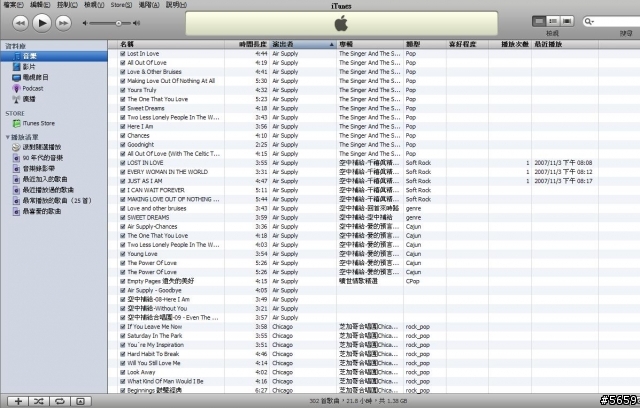This screenshot has width=640, height=408.
Task: Switch to the plain list view button
Action: click(539, 21)
